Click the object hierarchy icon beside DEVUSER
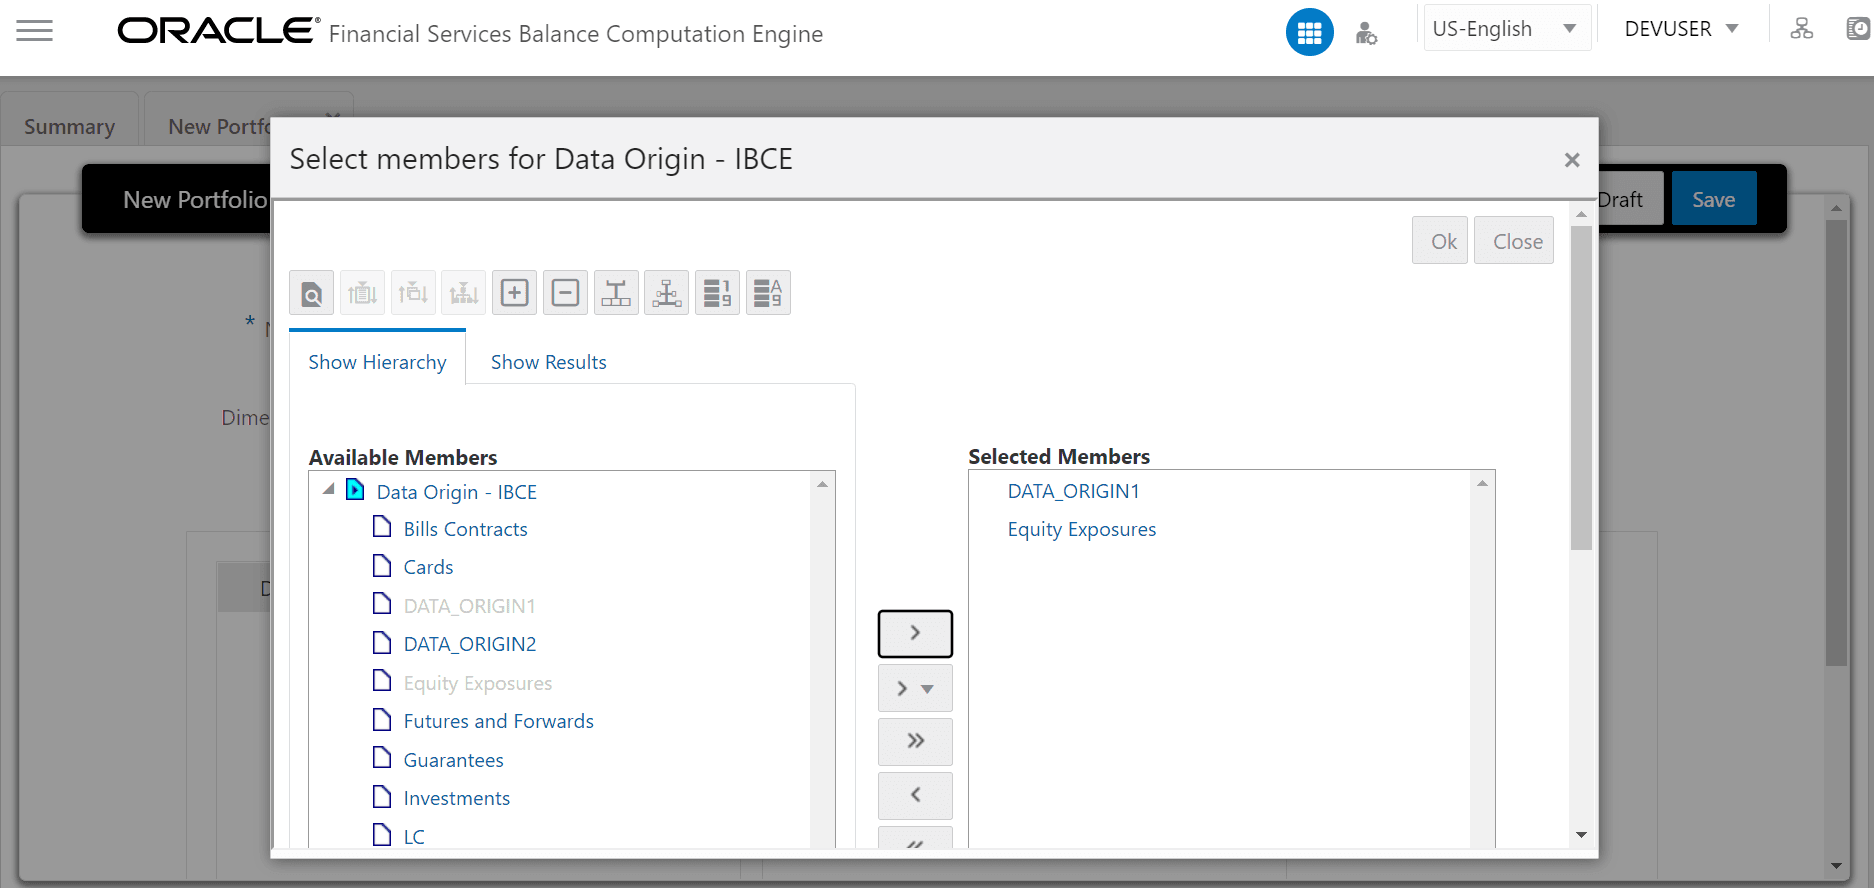This screenshot has width=1874, height=888. pos(1801,29)
